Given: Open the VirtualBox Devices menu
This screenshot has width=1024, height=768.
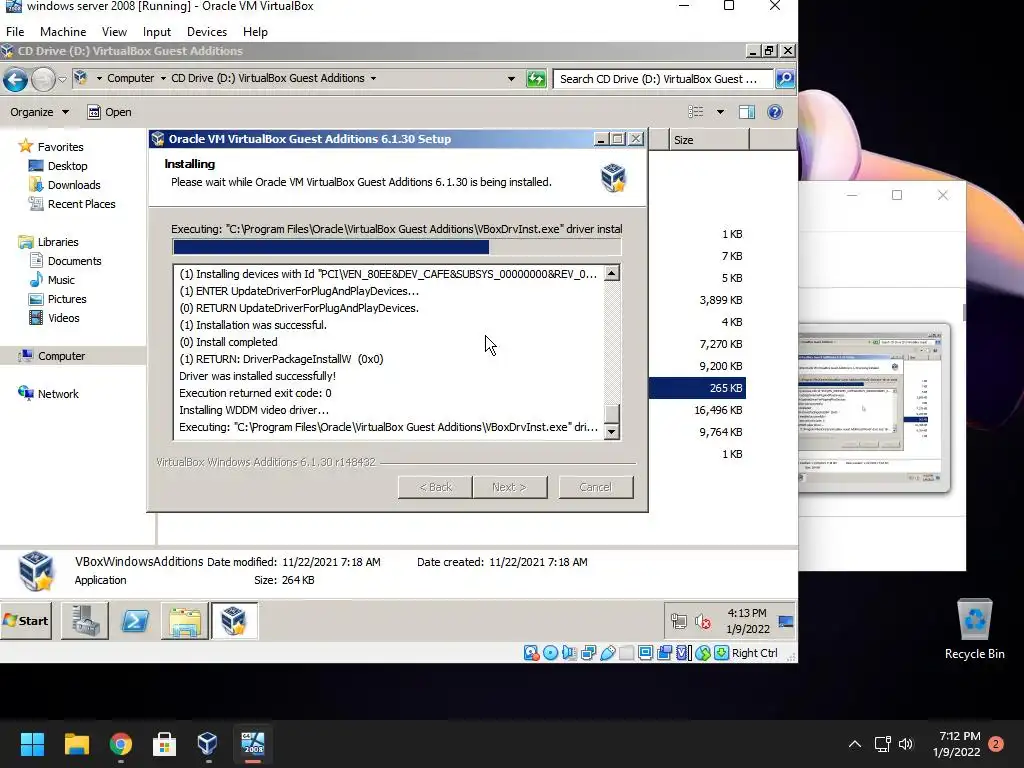Looking at the screenshot, I should pos(207,31).
